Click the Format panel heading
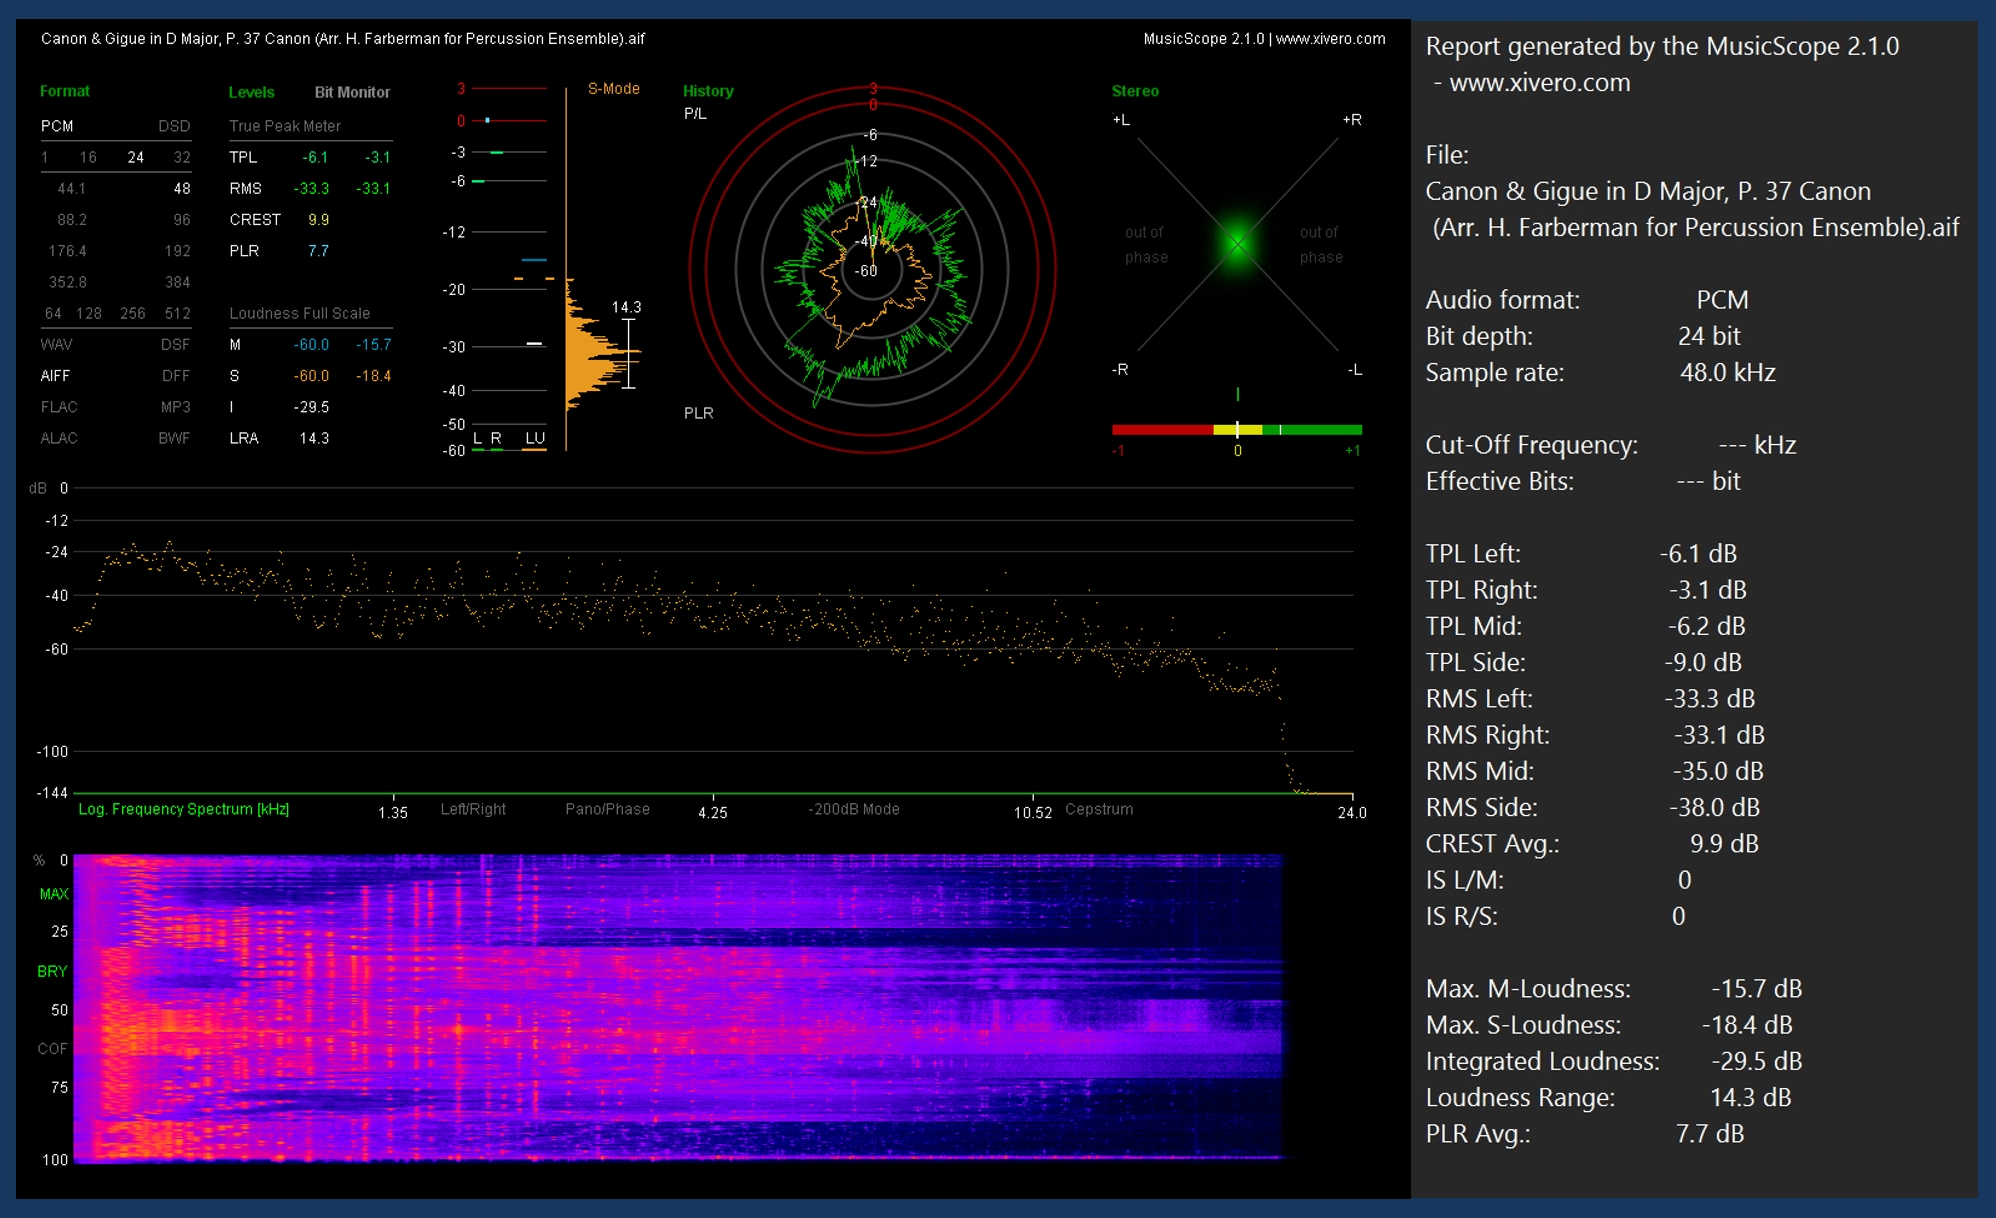The image size is (1996, 1218). 64,91
